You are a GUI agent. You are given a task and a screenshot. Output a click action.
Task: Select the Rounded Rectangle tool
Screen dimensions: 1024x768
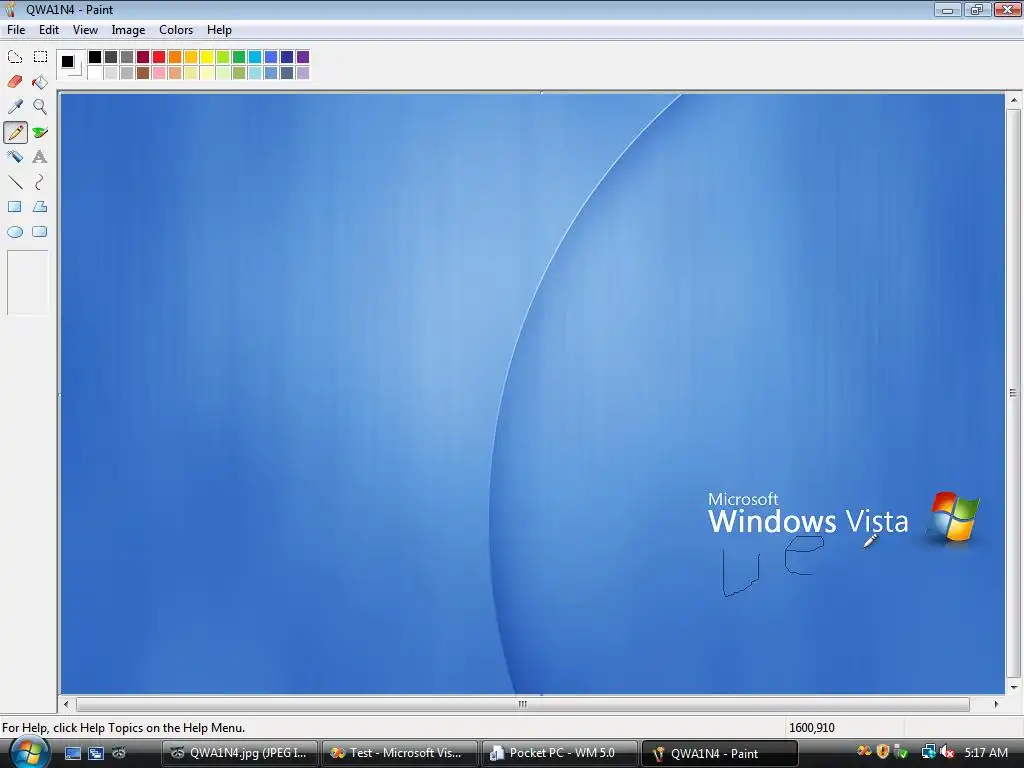click(40, 232)
